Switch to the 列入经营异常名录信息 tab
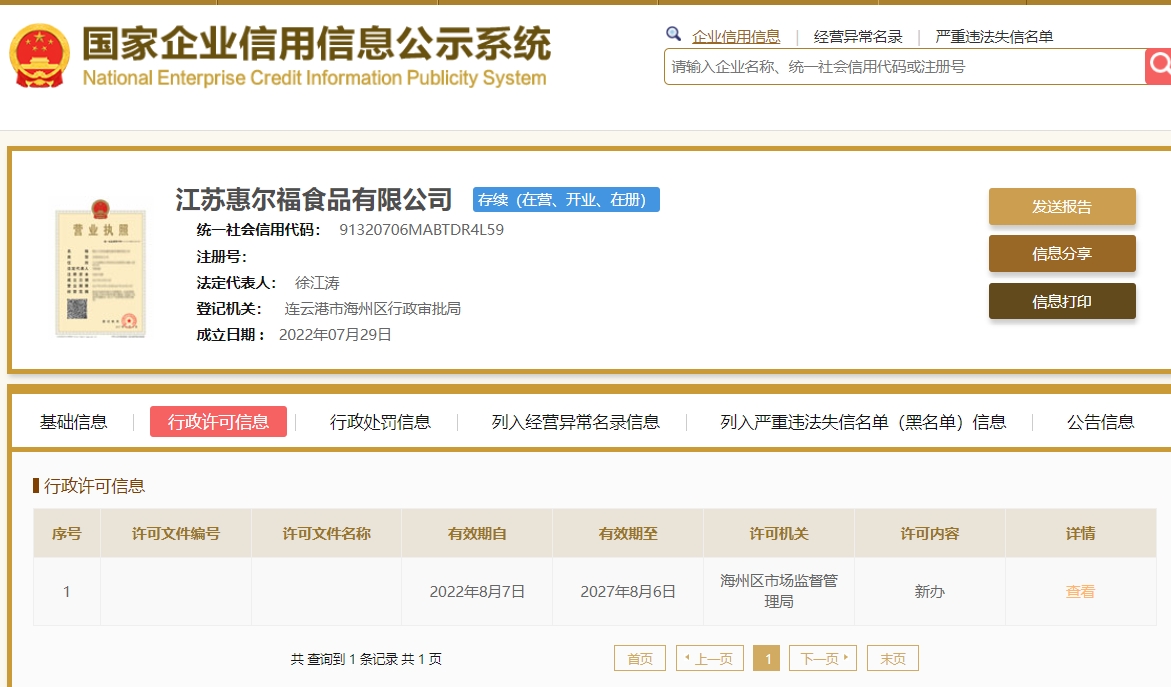This screenshot has height=687, width=1171. (x=575, y=422)
